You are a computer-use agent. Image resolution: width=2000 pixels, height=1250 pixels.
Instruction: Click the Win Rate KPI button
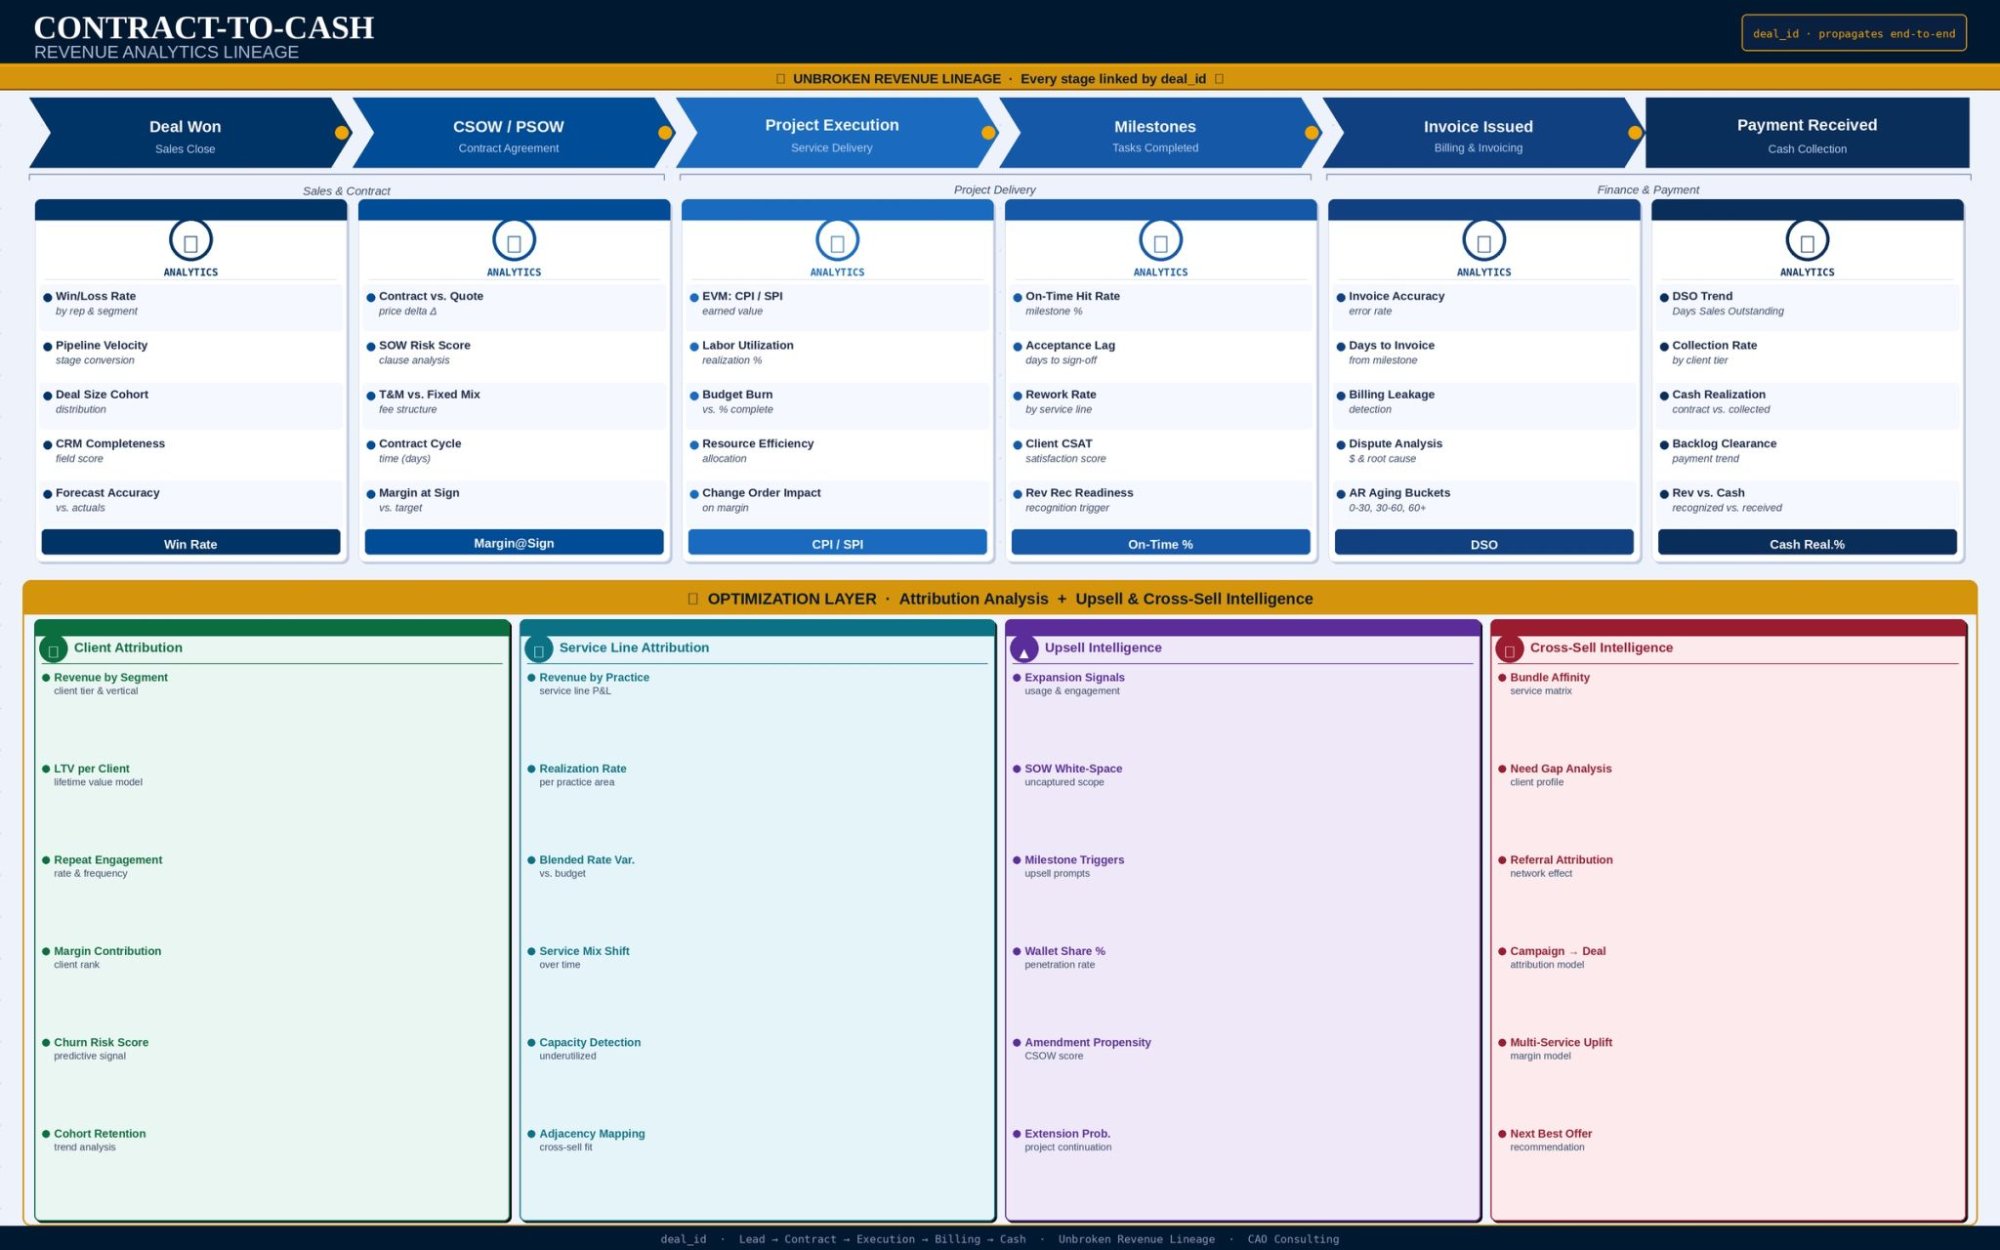190,543
